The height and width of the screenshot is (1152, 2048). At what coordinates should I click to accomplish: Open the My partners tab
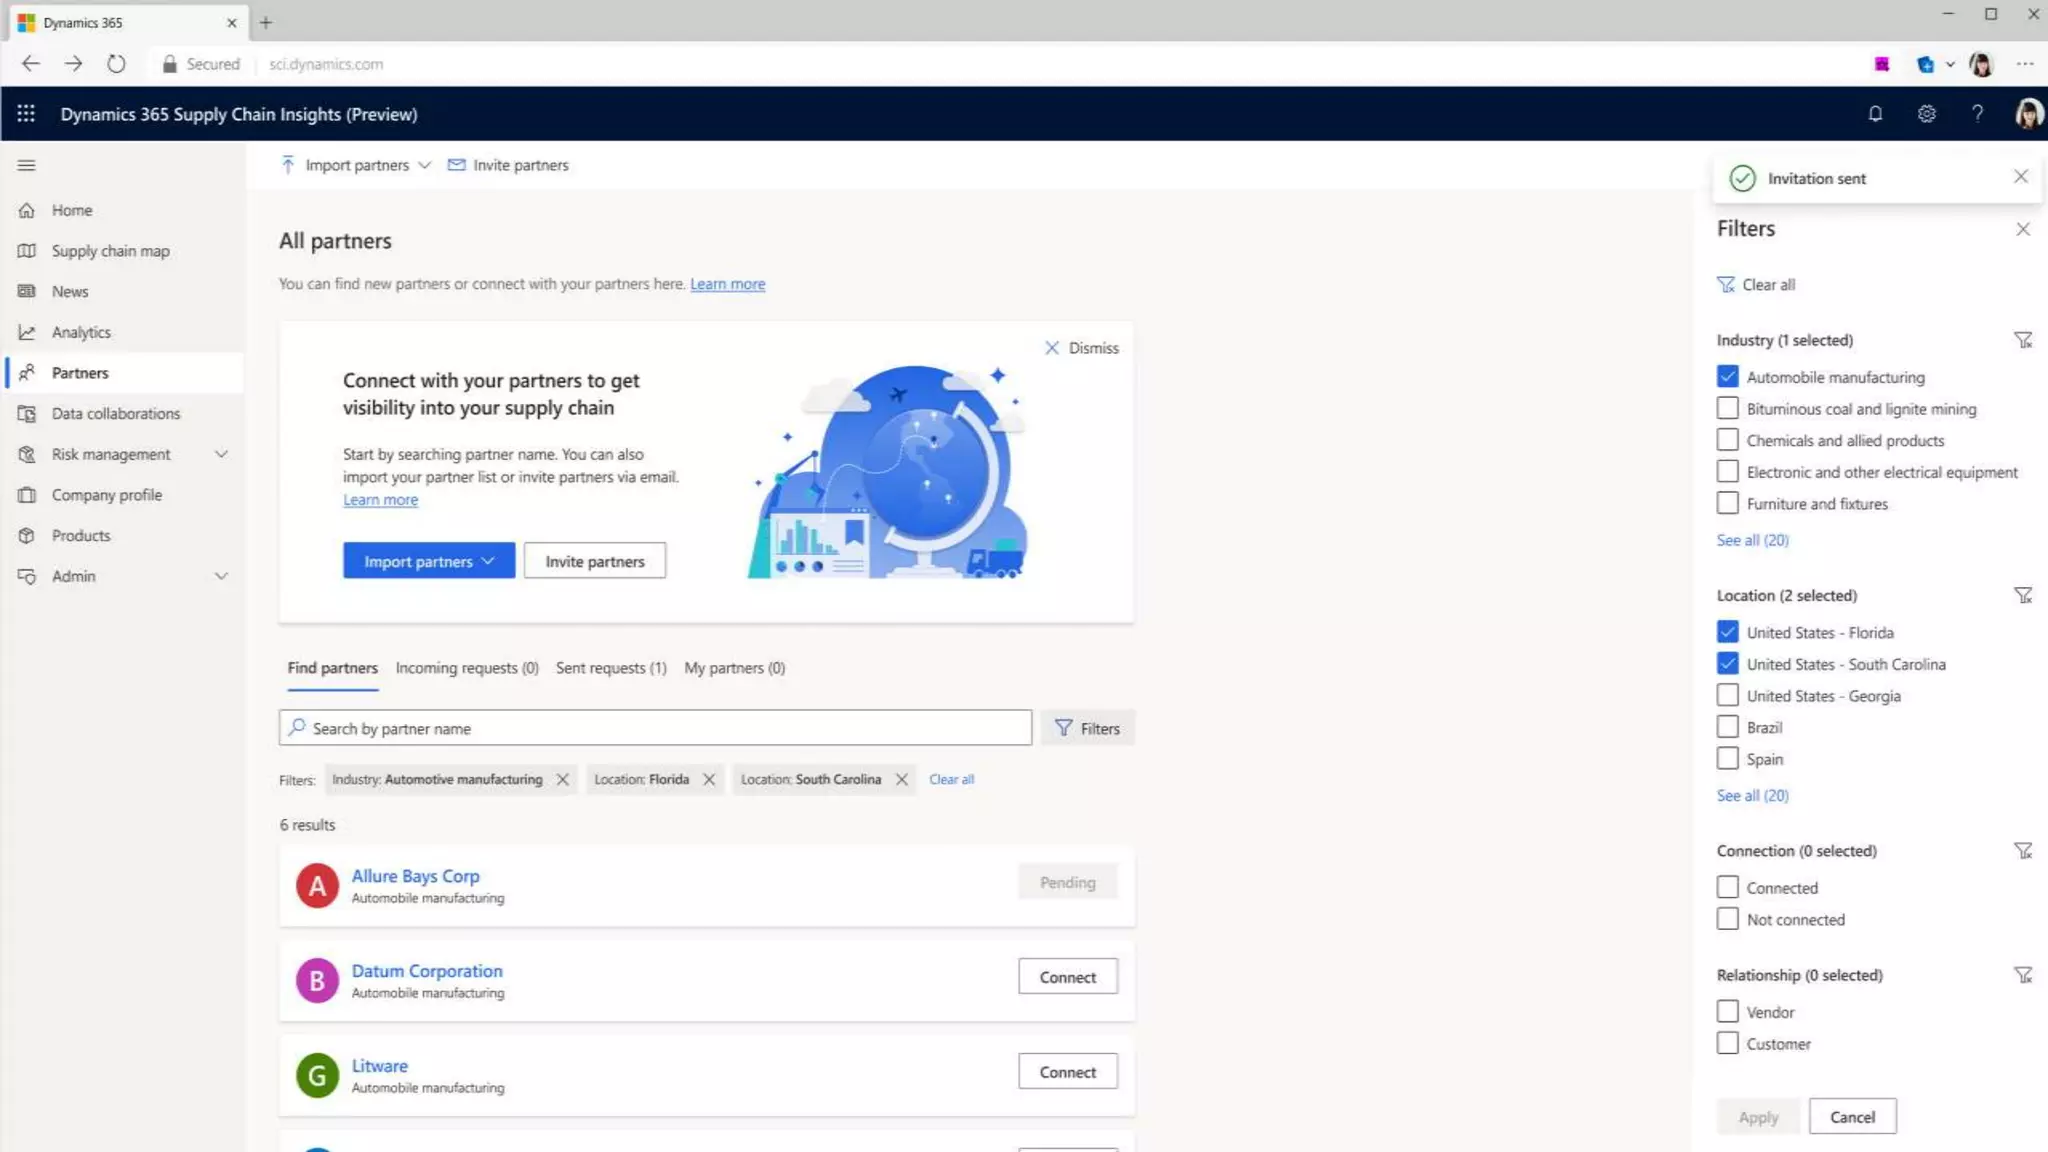pos(734,668)
